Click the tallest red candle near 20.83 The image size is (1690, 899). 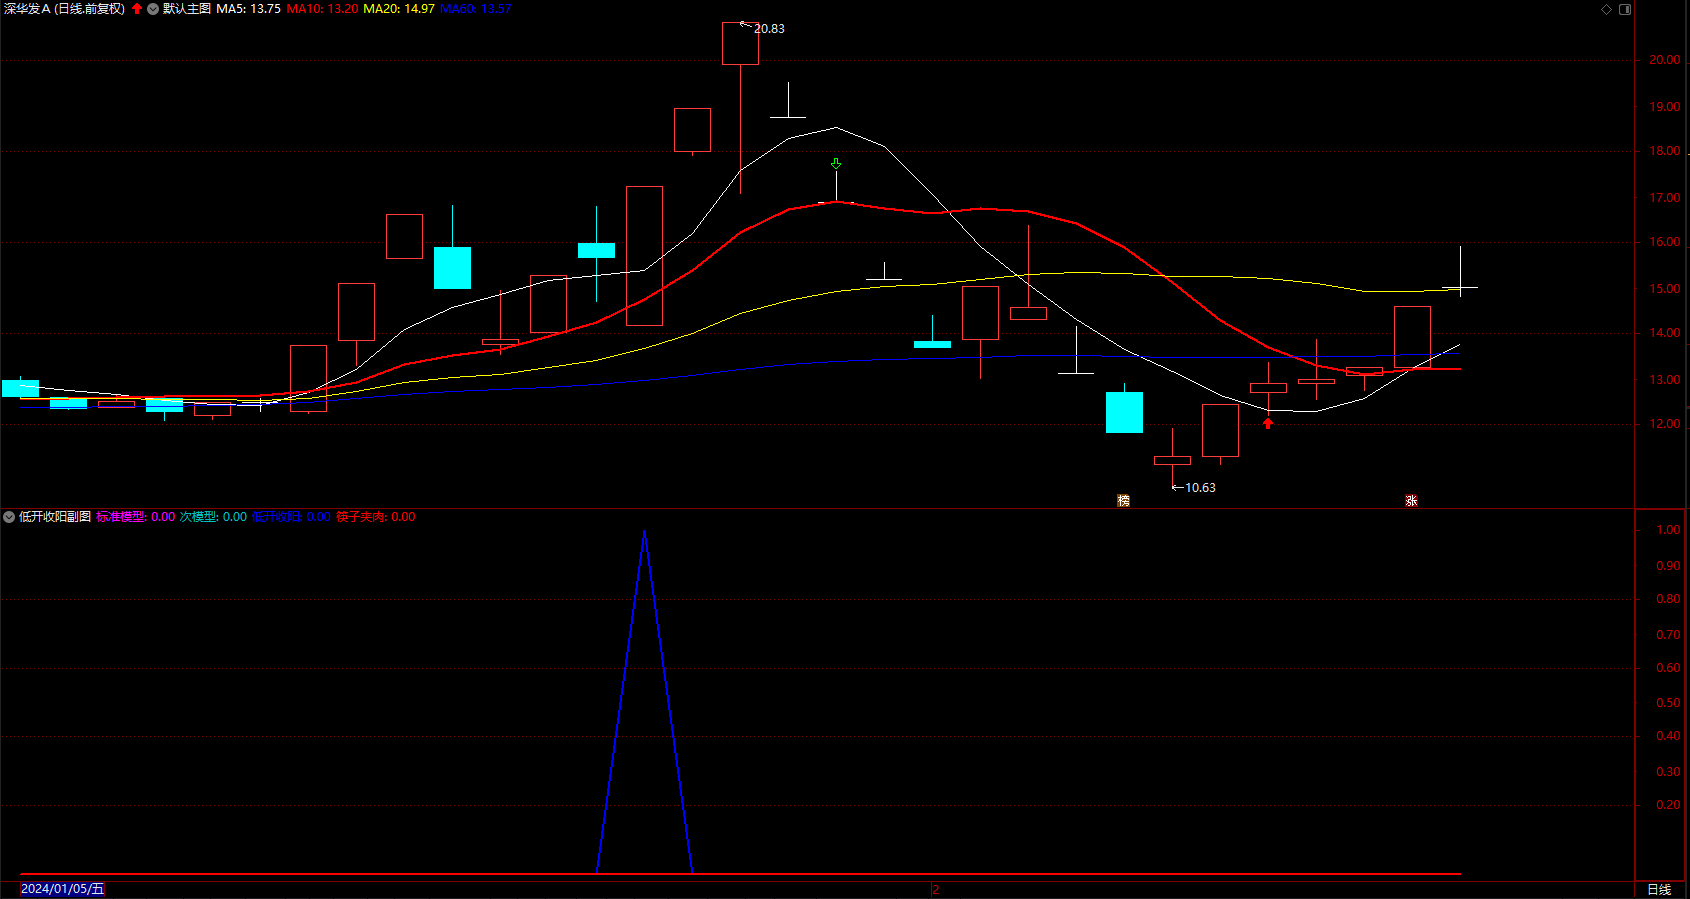(x=740, y=44)
